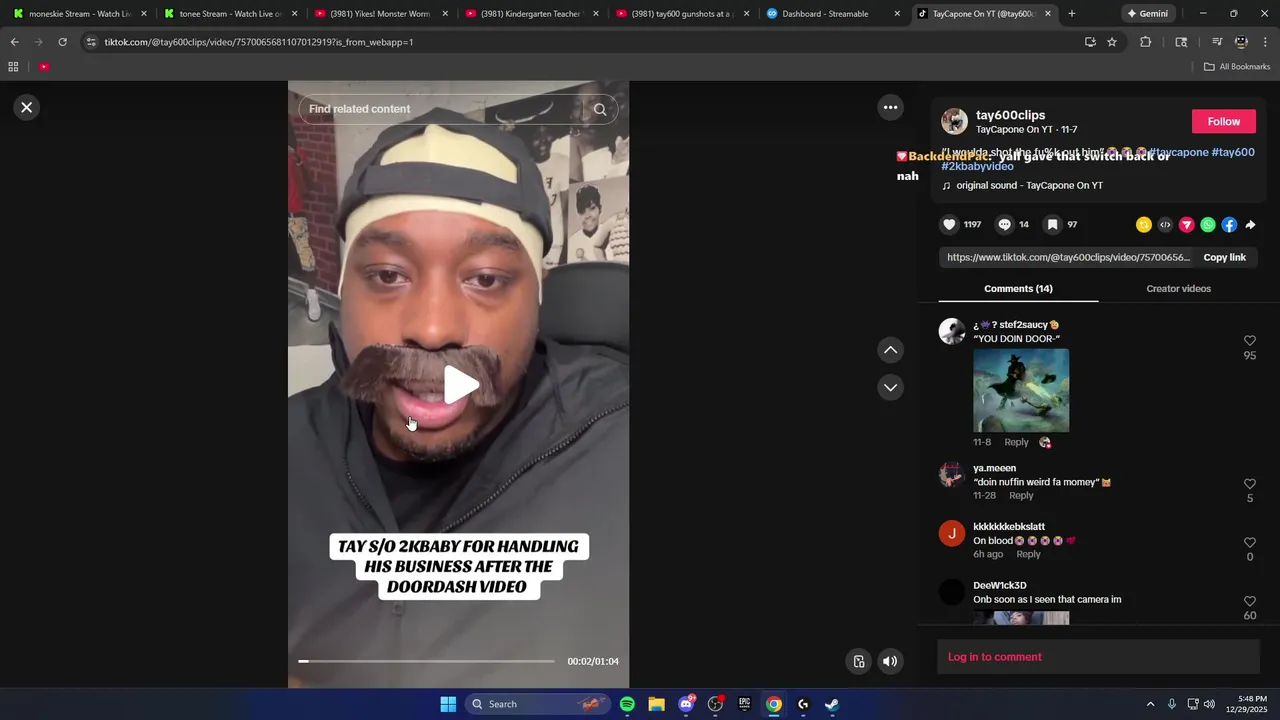Follow tay600clips
1280x720 pixels.
(x=1223, y=121)
